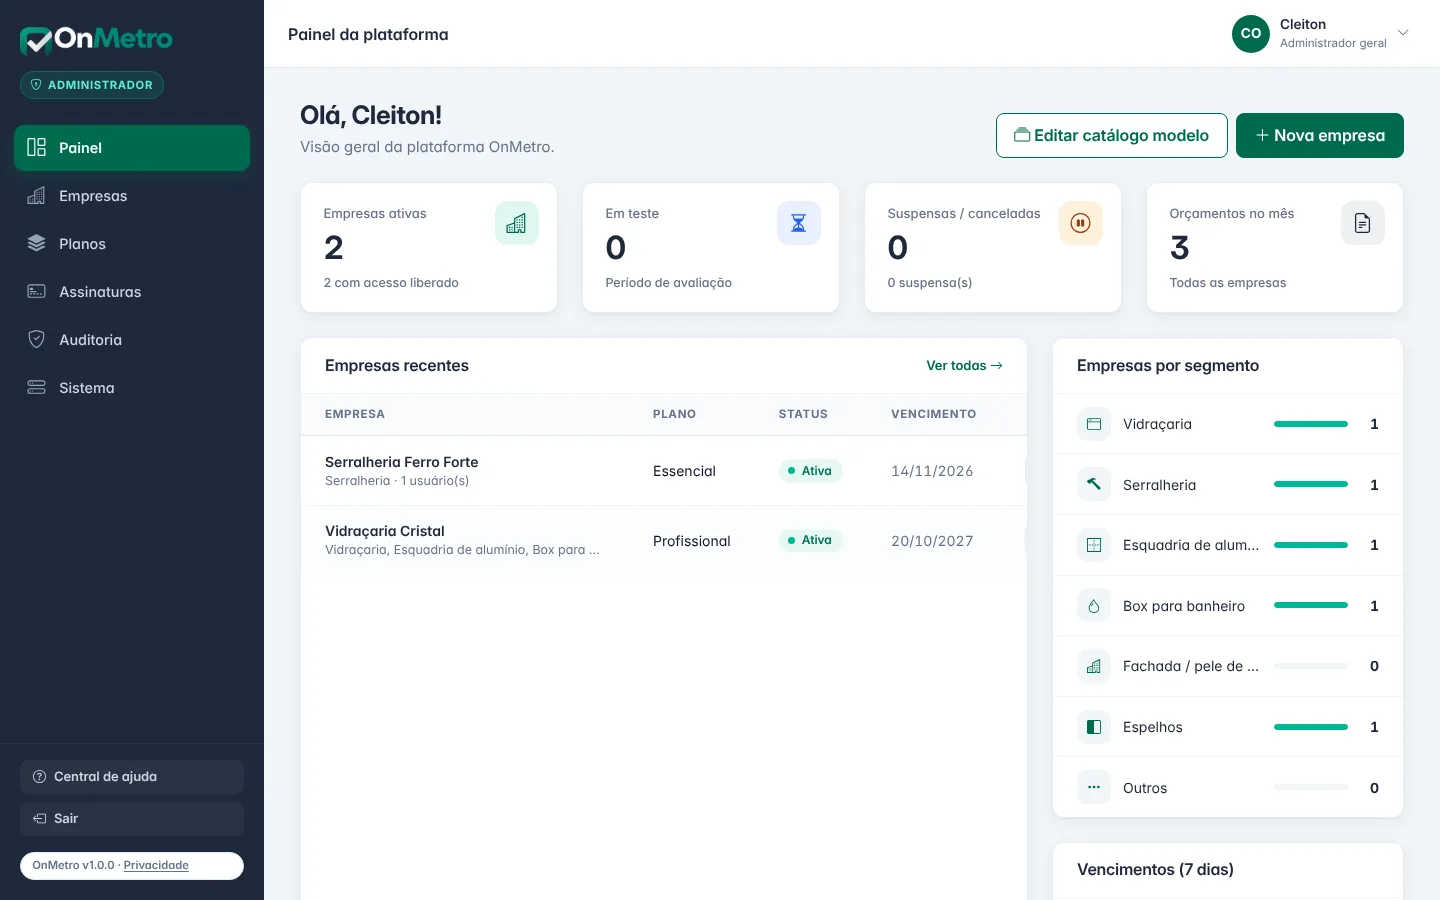Click the Vidraçaria segment progress bar
Image resolution: width=1440 pixels, height=900 pixels.
[x=1311, y=424]
